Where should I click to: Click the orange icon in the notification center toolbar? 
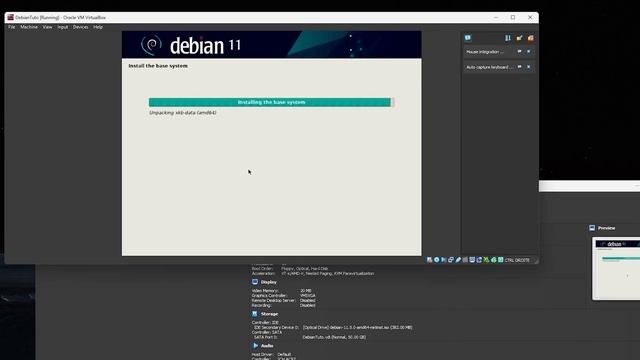(x=531, y=38)
